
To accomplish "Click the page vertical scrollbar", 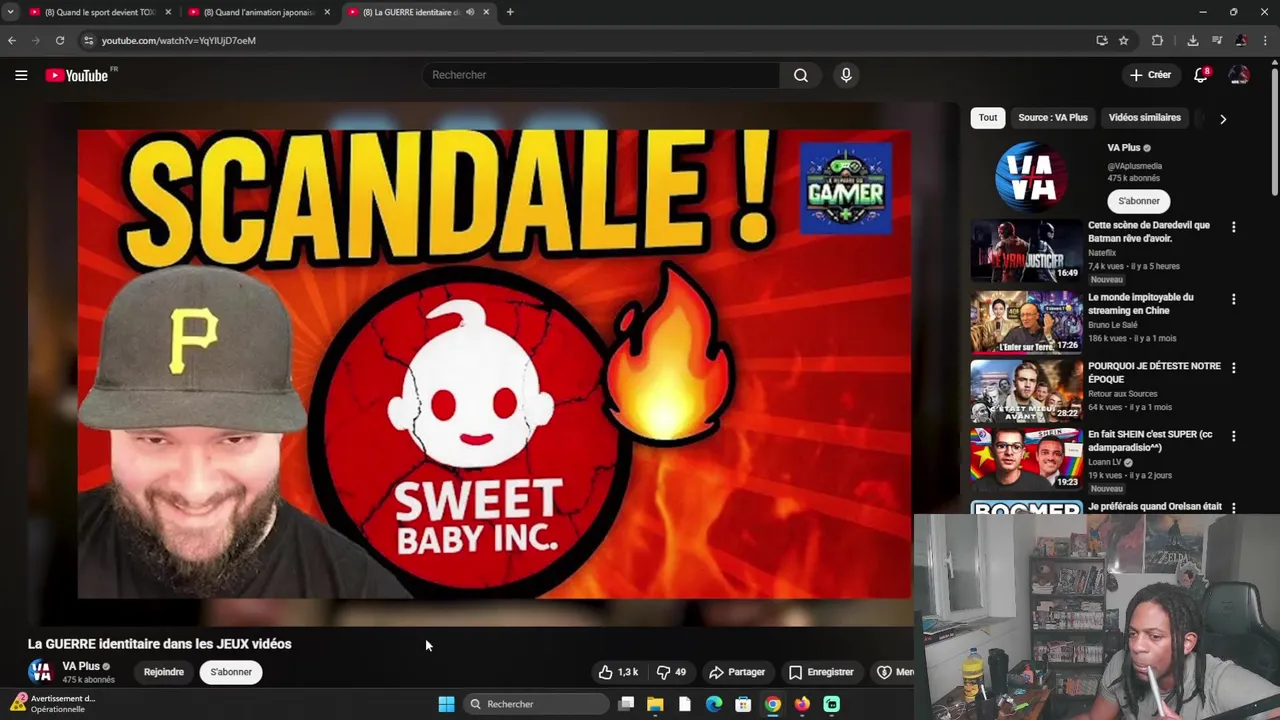I will coord(1274,130).
